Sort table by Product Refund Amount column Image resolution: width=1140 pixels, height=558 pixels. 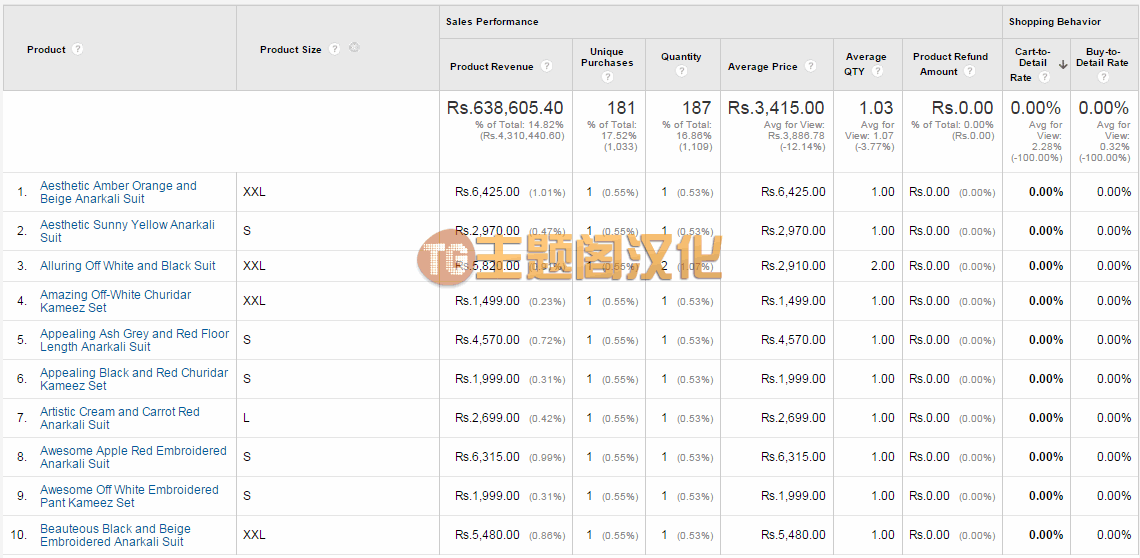950,64
